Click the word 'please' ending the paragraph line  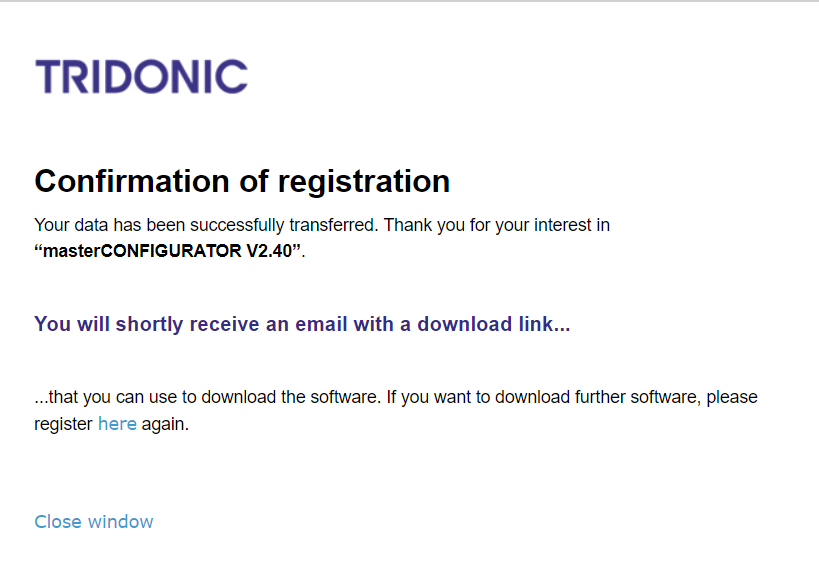tap(732, 398)
